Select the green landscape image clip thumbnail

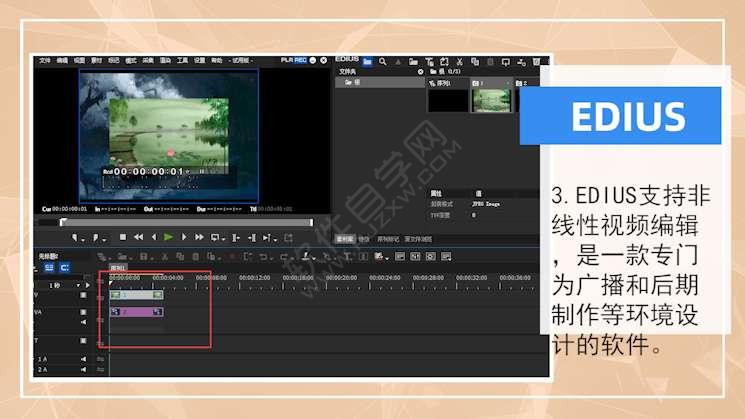pos(492,100)
